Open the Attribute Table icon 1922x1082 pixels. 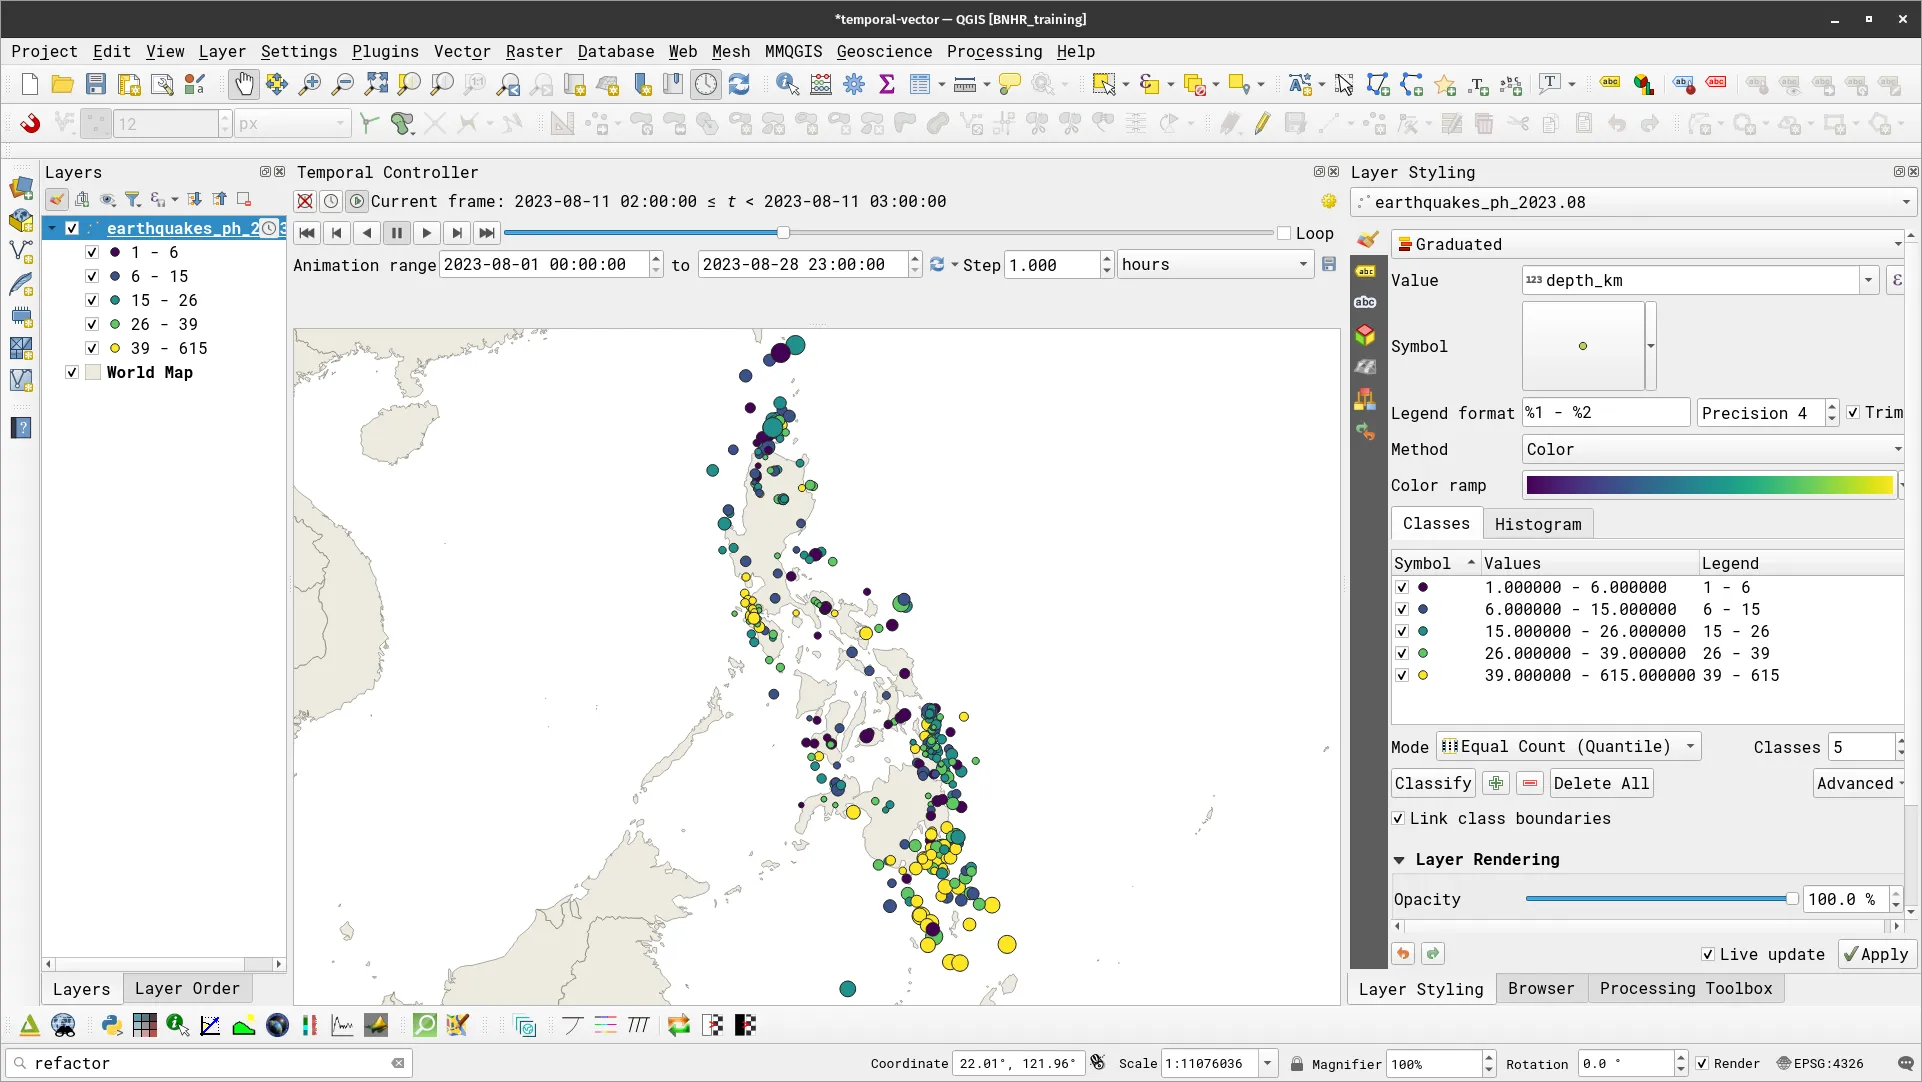pyautogui.click(x=919, y=84)
